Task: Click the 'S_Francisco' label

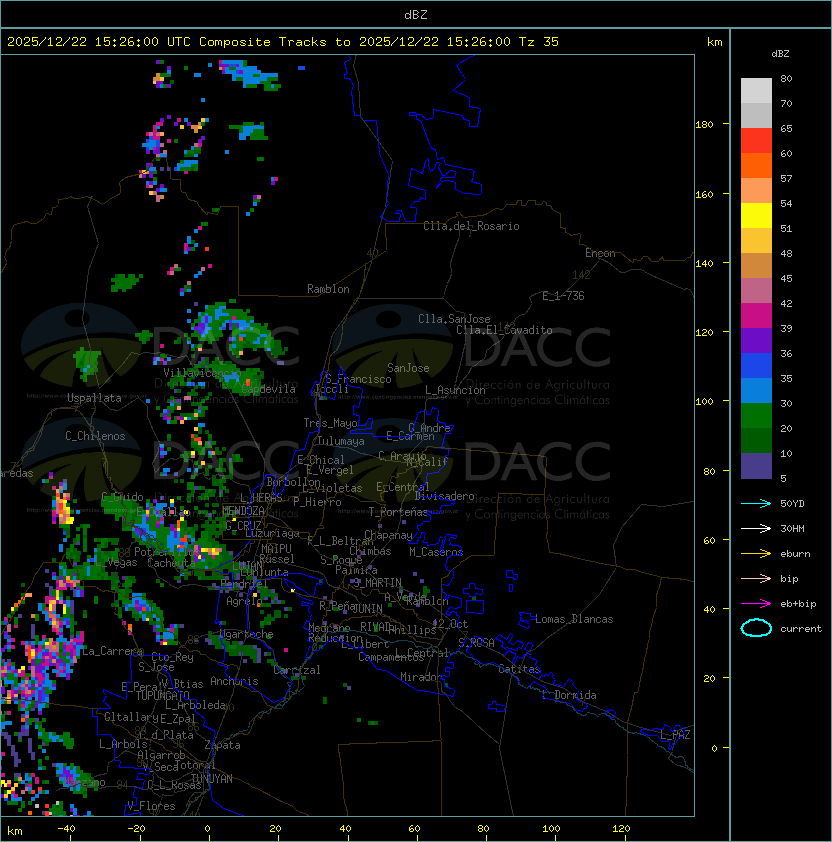Action: 358,379
